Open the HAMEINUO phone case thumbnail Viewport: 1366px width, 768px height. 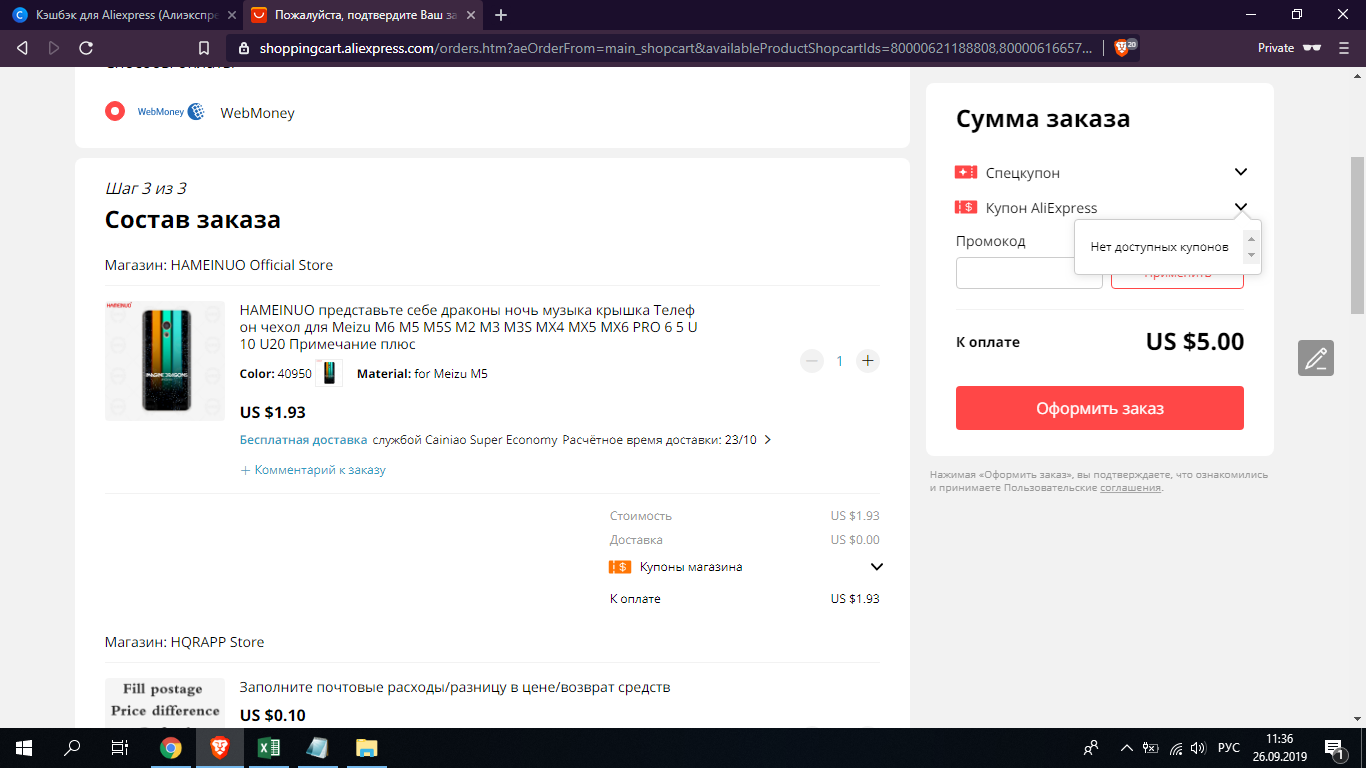click(x=165, y=361)
